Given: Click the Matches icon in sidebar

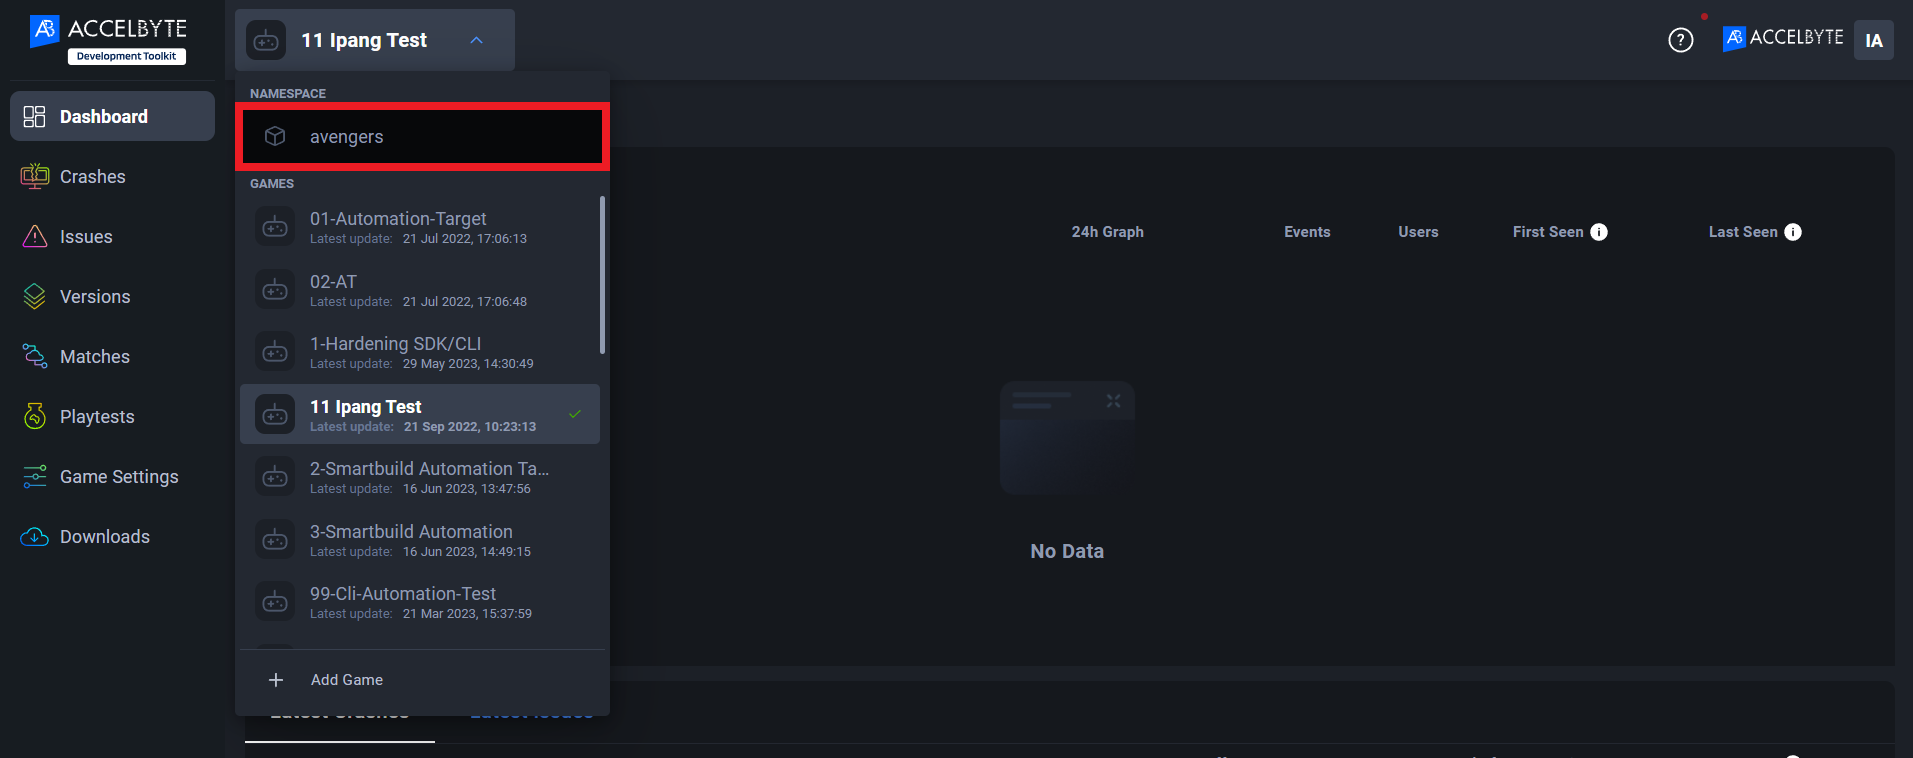Looking at the screenshot, I should point(34,356).
